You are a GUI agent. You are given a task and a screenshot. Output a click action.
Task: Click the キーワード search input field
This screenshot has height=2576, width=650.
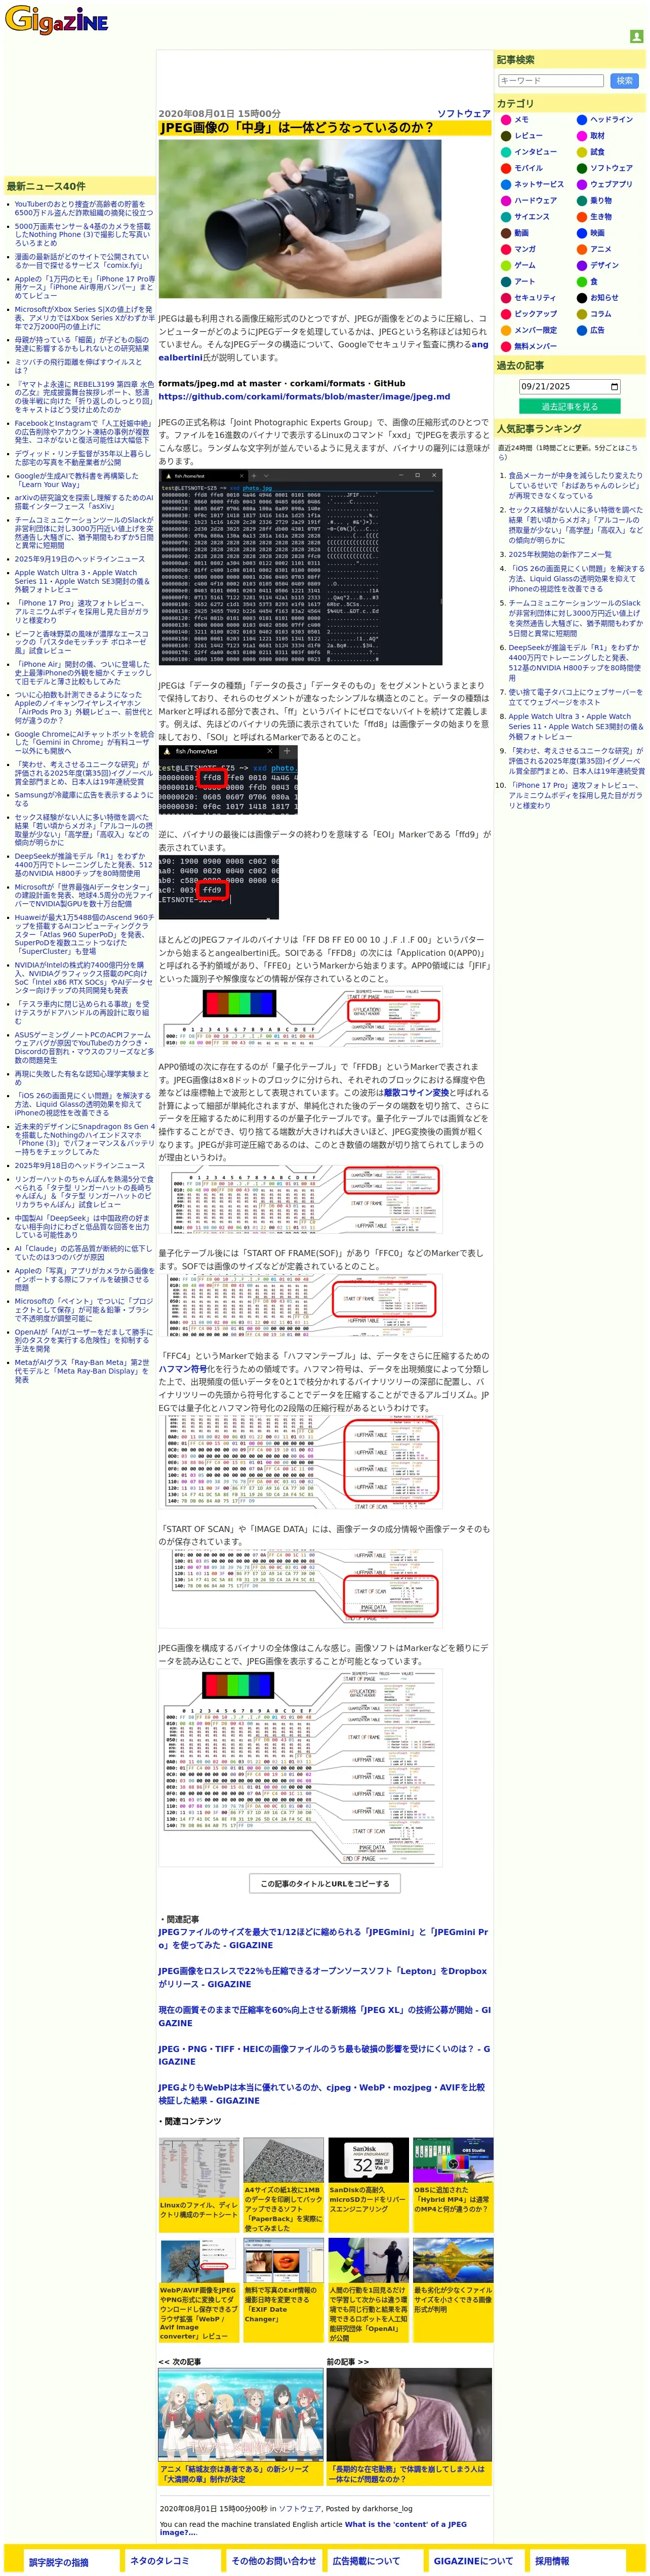(550, 81)
